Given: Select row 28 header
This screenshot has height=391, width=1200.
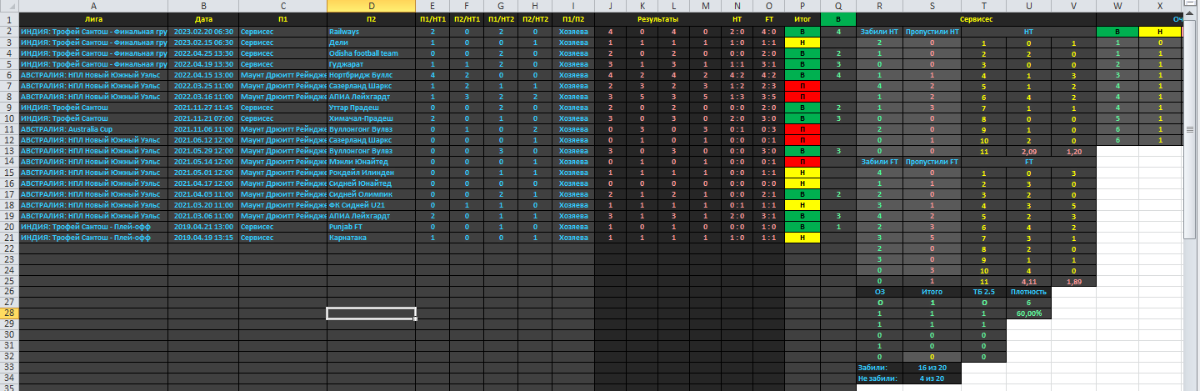Looking at the screenshot, I should point(8,313).
